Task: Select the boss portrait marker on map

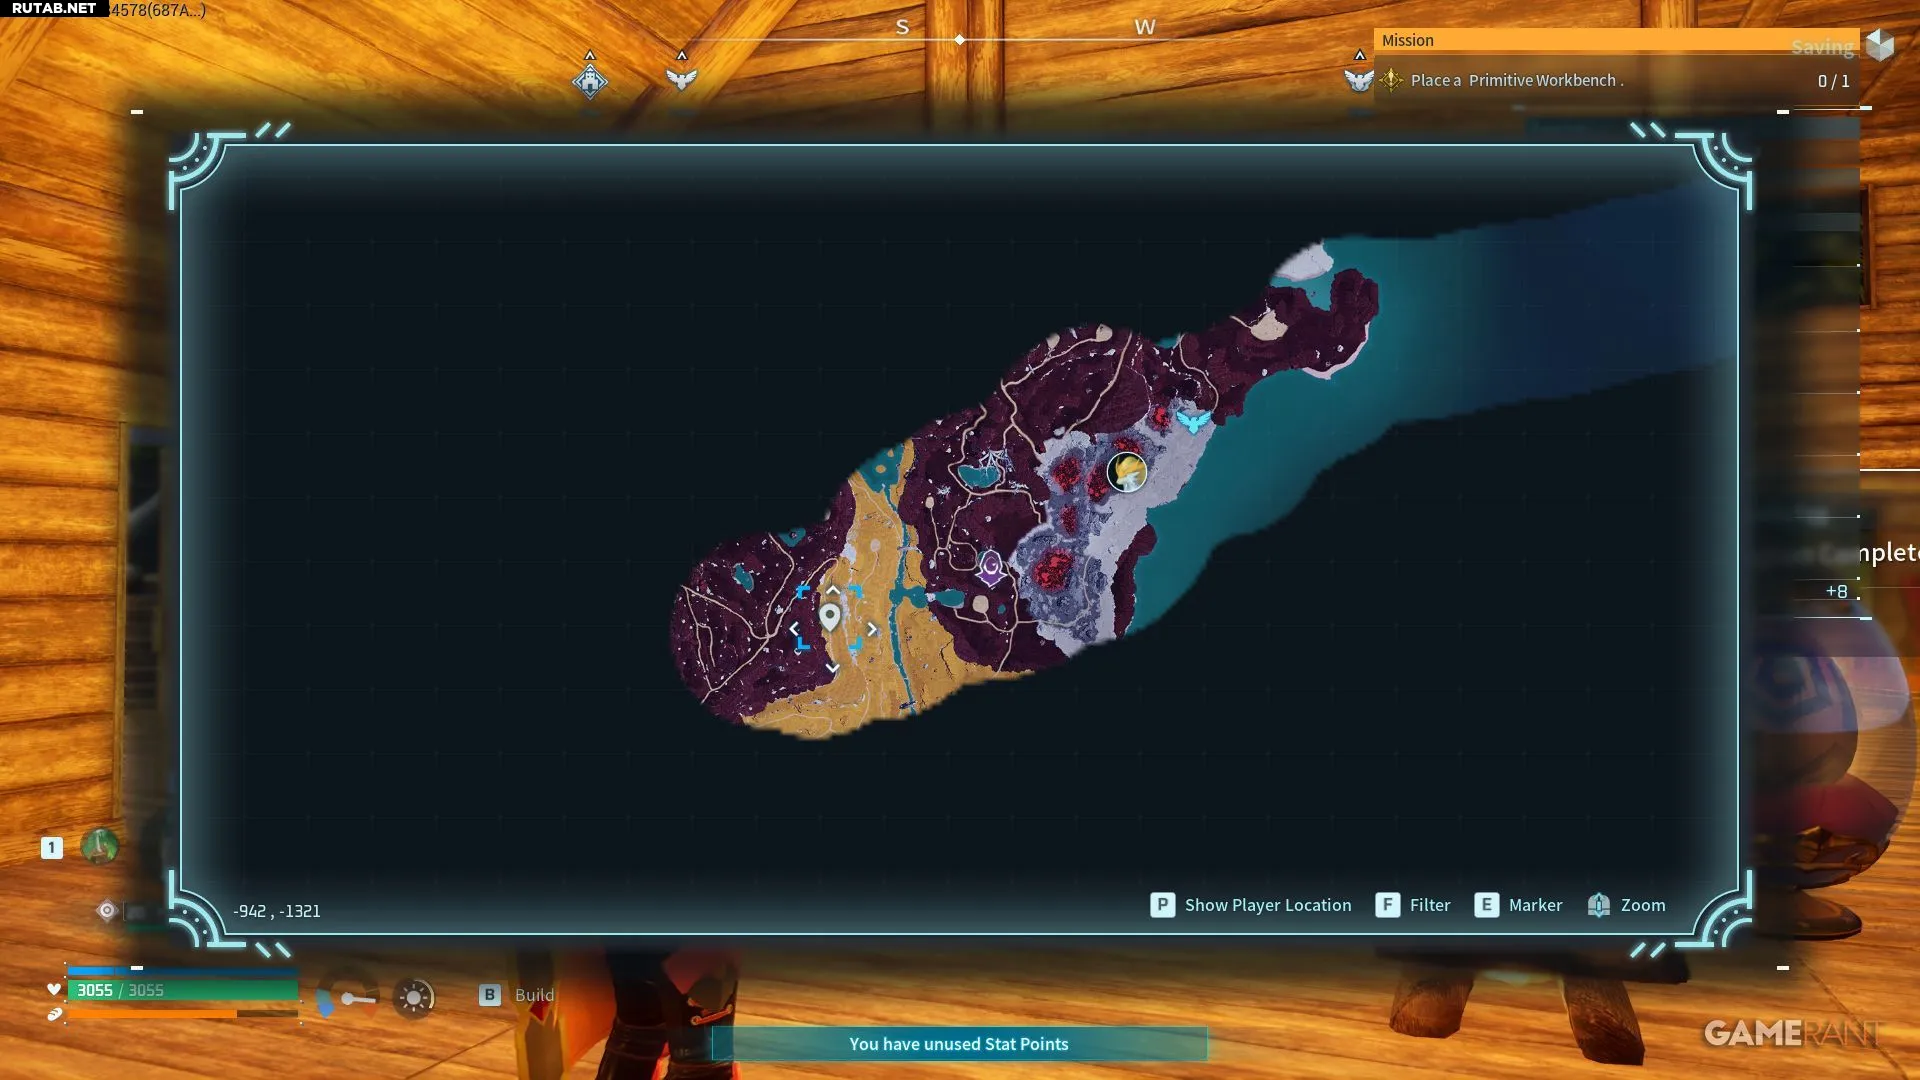Action: [x=1127, y=472]
